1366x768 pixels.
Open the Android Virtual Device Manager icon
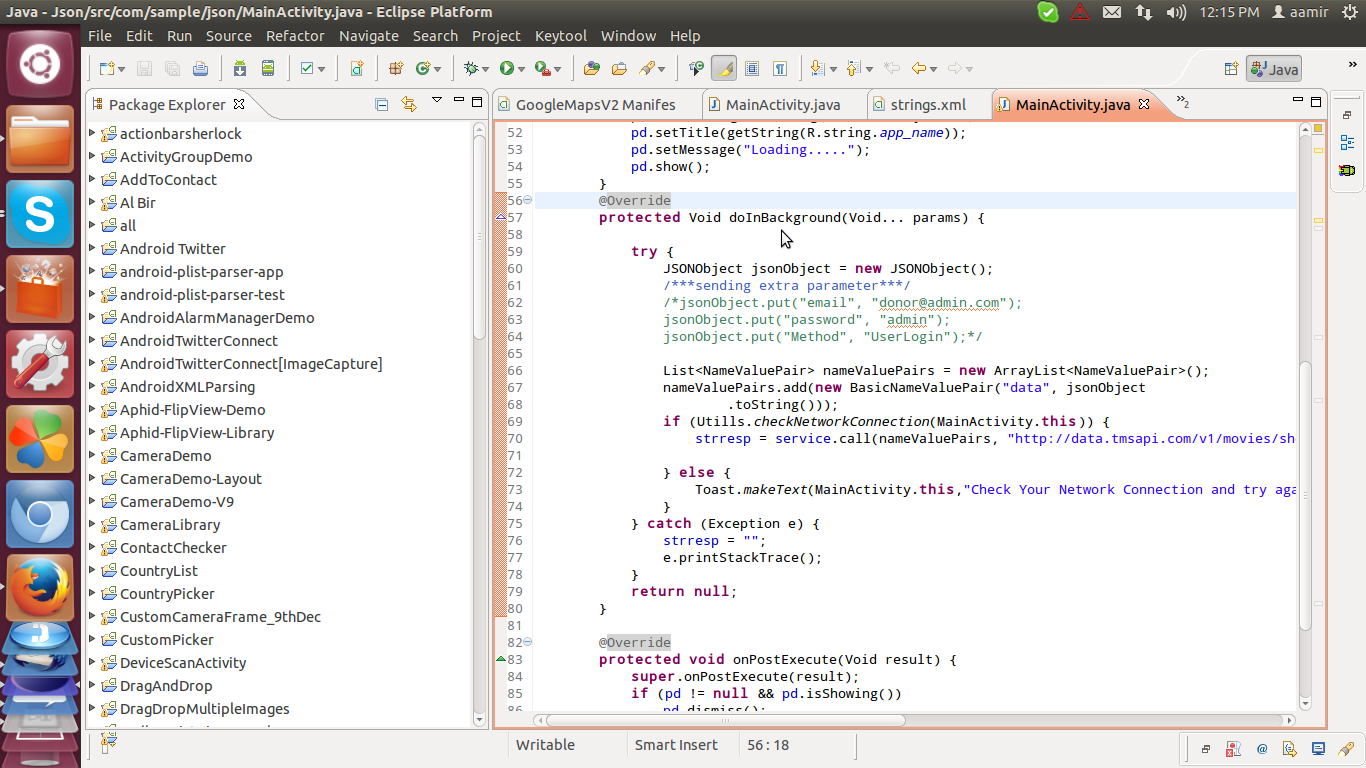(x=267, y=68)
